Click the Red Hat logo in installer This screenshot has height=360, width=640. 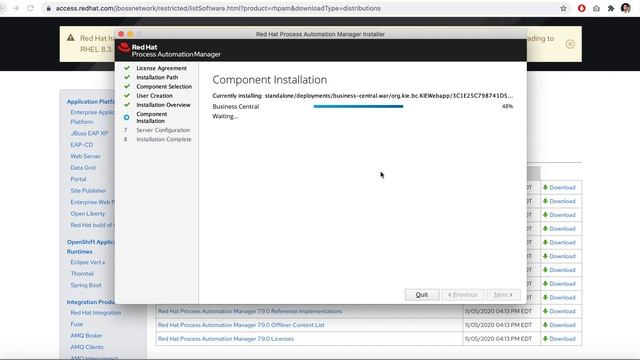124,48
